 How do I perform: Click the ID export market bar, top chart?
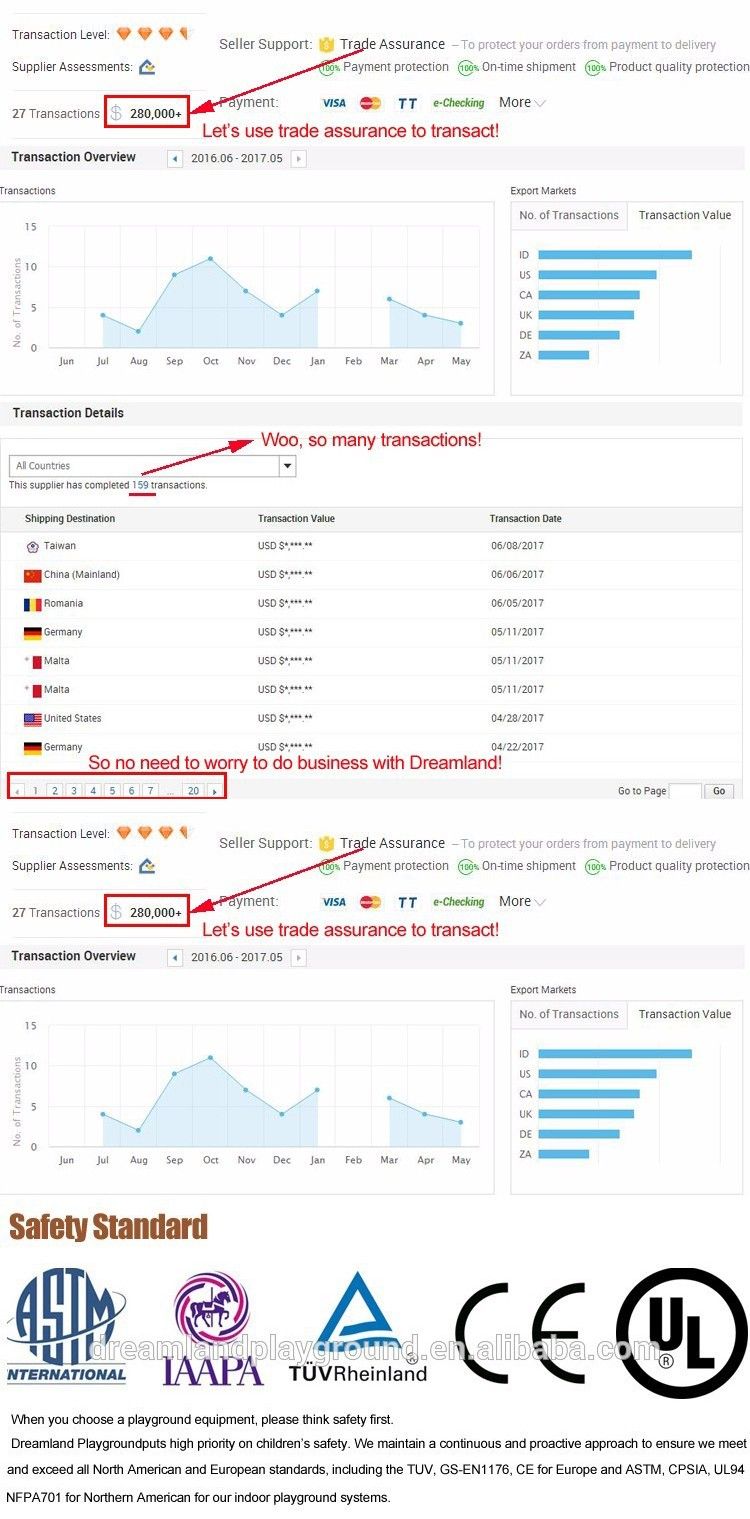point(615,255)
